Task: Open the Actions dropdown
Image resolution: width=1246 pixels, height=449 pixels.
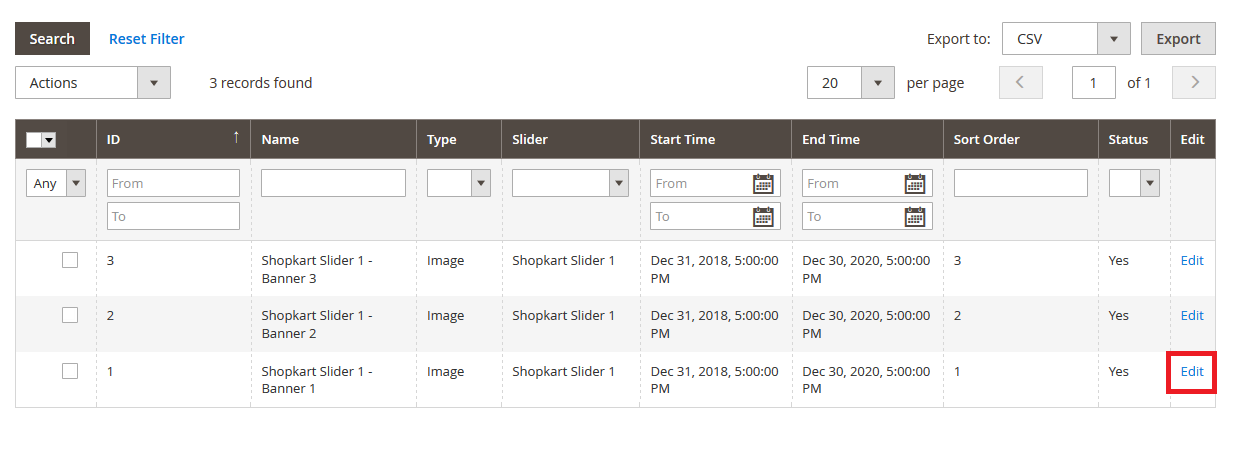Action: (93, 83)
